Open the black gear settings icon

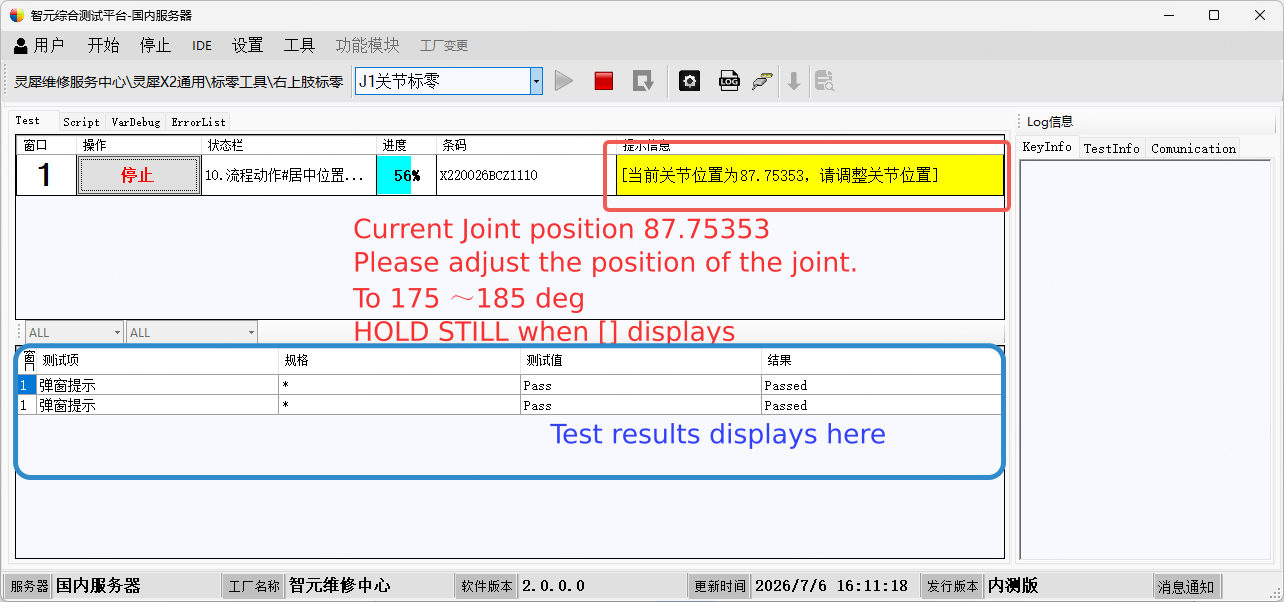click(x=689, y=81)
